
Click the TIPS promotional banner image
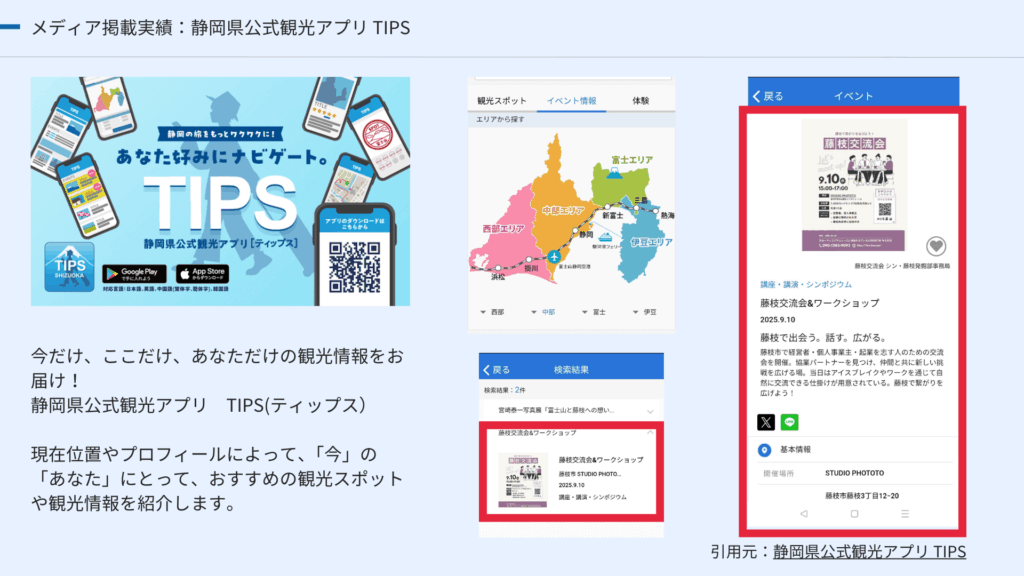(x=220, y=191)
